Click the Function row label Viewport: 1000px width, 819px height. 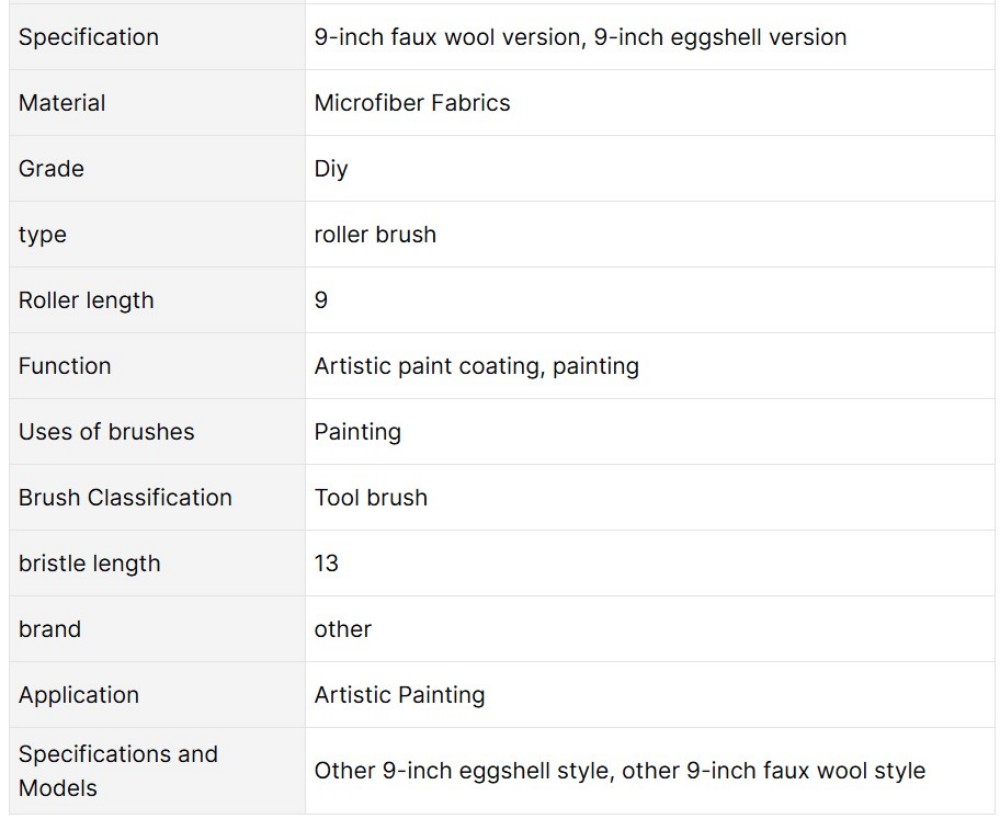coord(64,365)
